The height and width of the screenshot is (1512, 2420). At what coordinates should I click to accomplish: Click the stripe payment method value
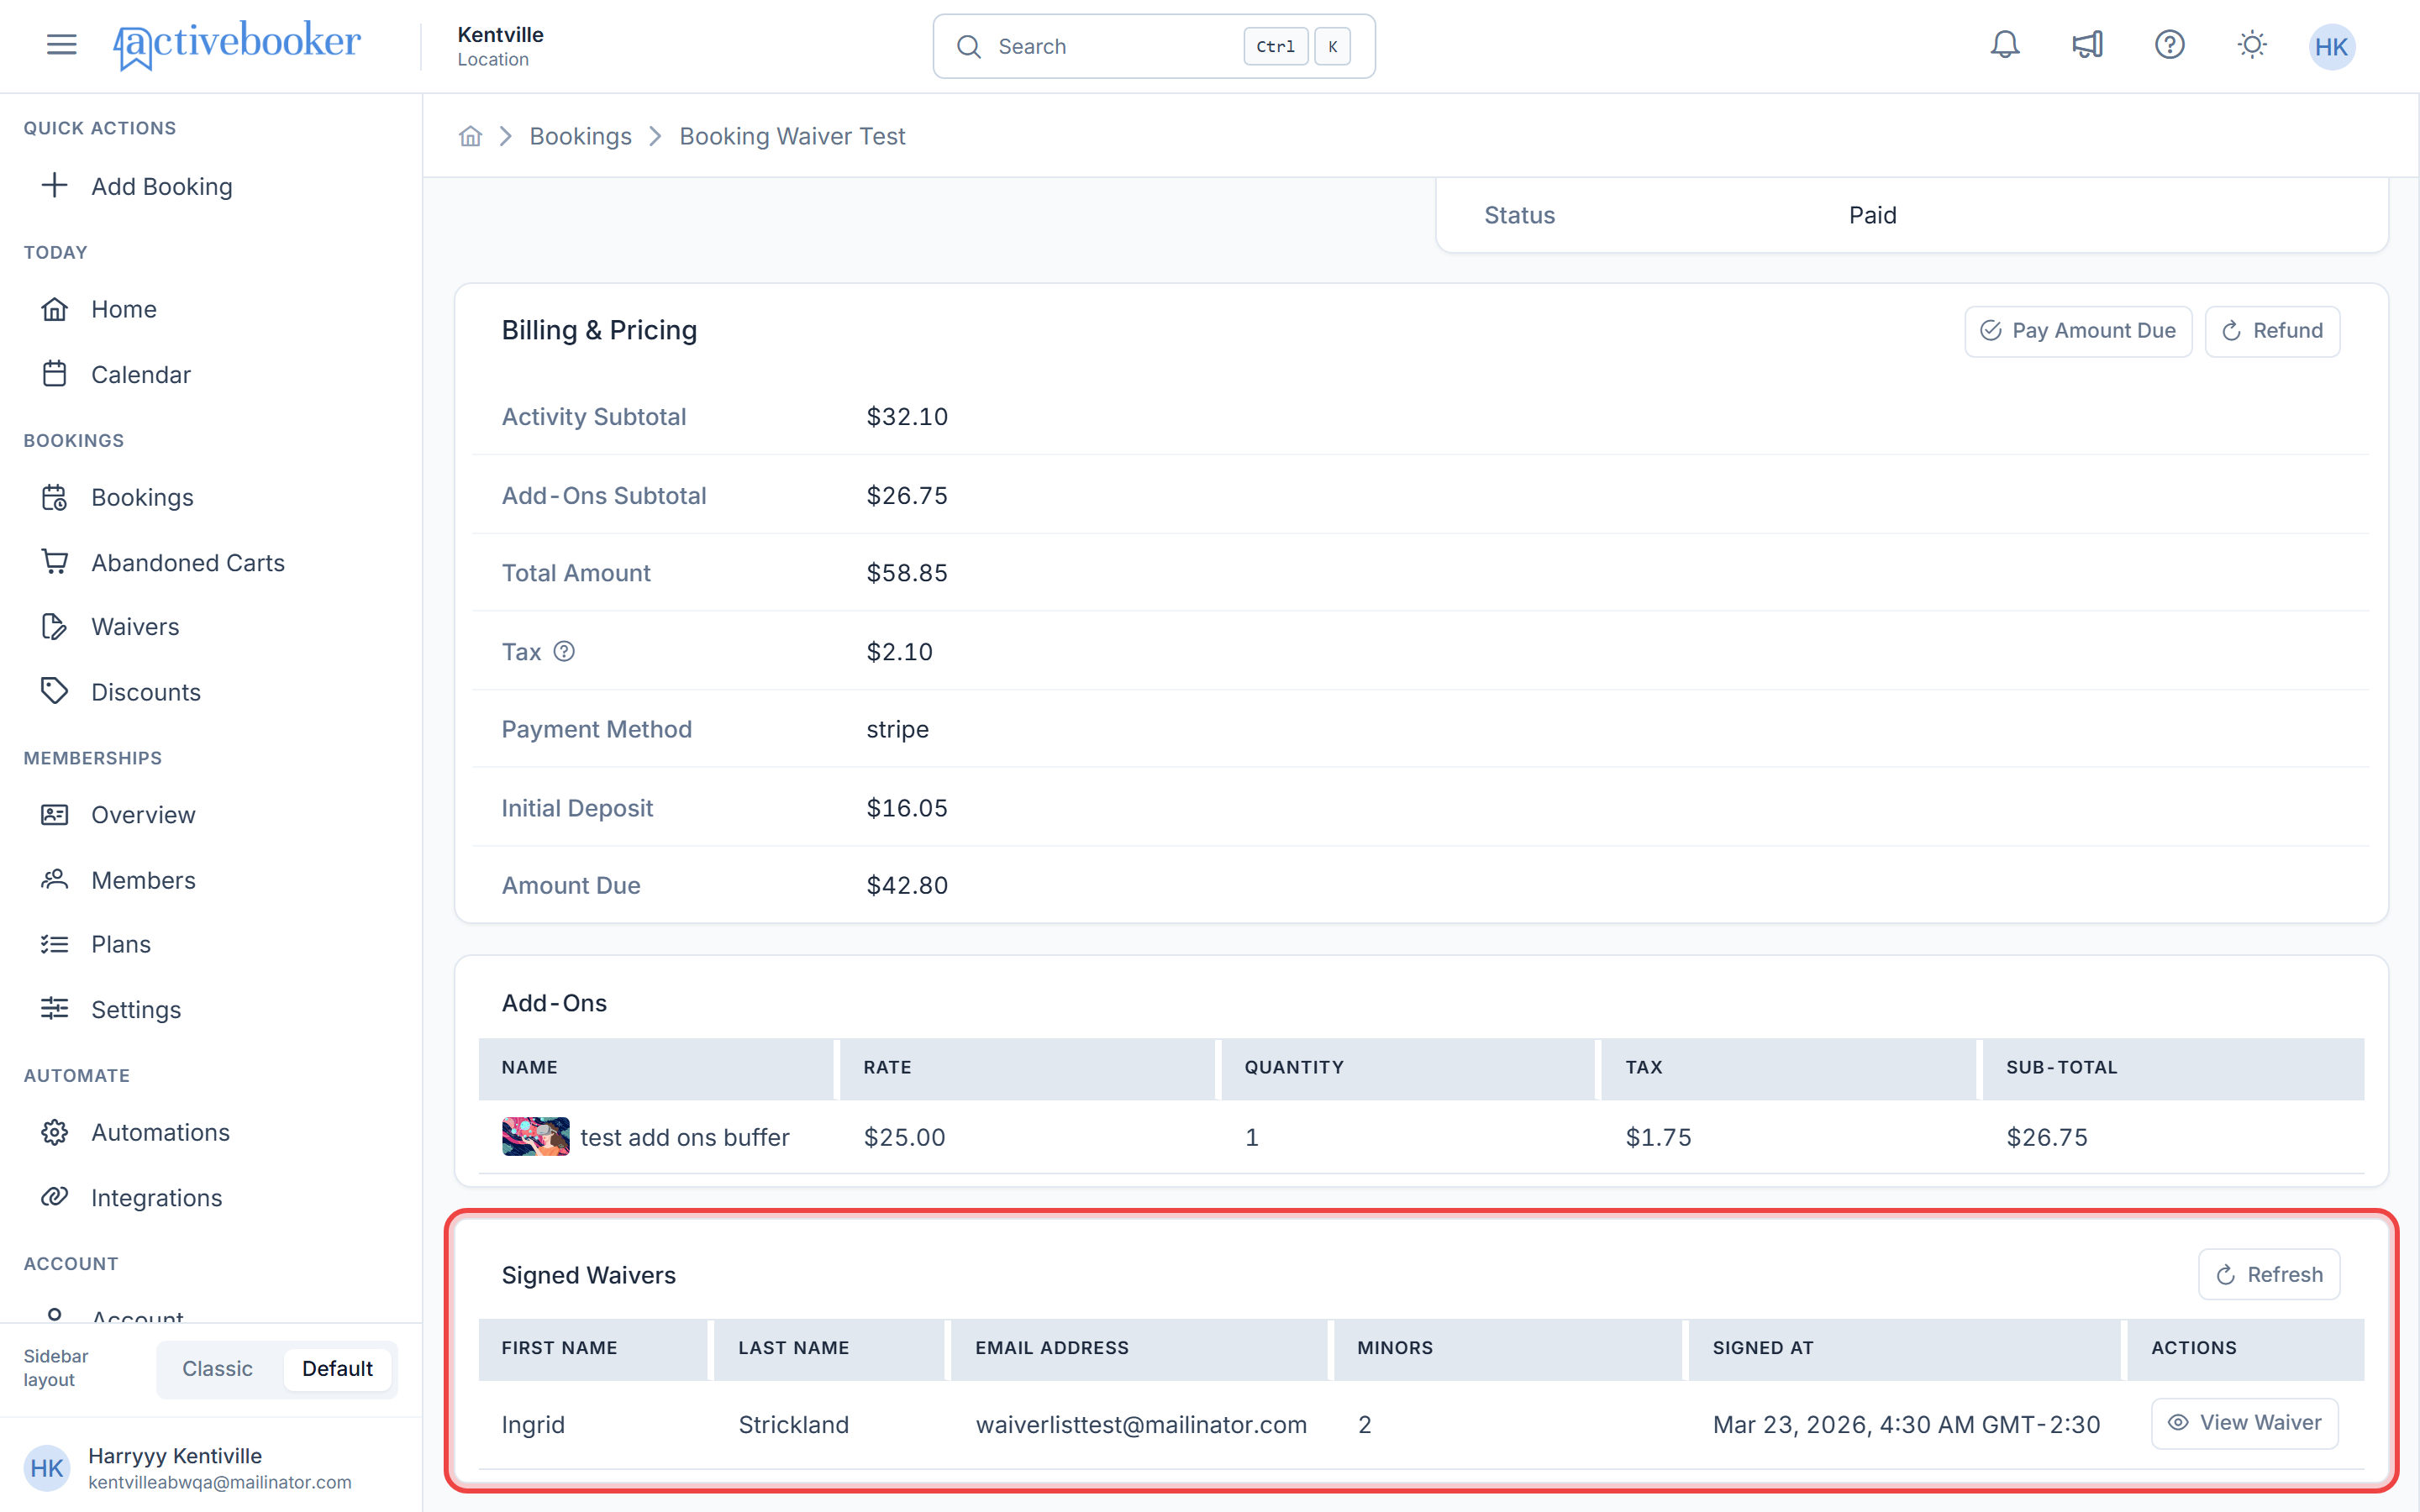click(897, 729)
